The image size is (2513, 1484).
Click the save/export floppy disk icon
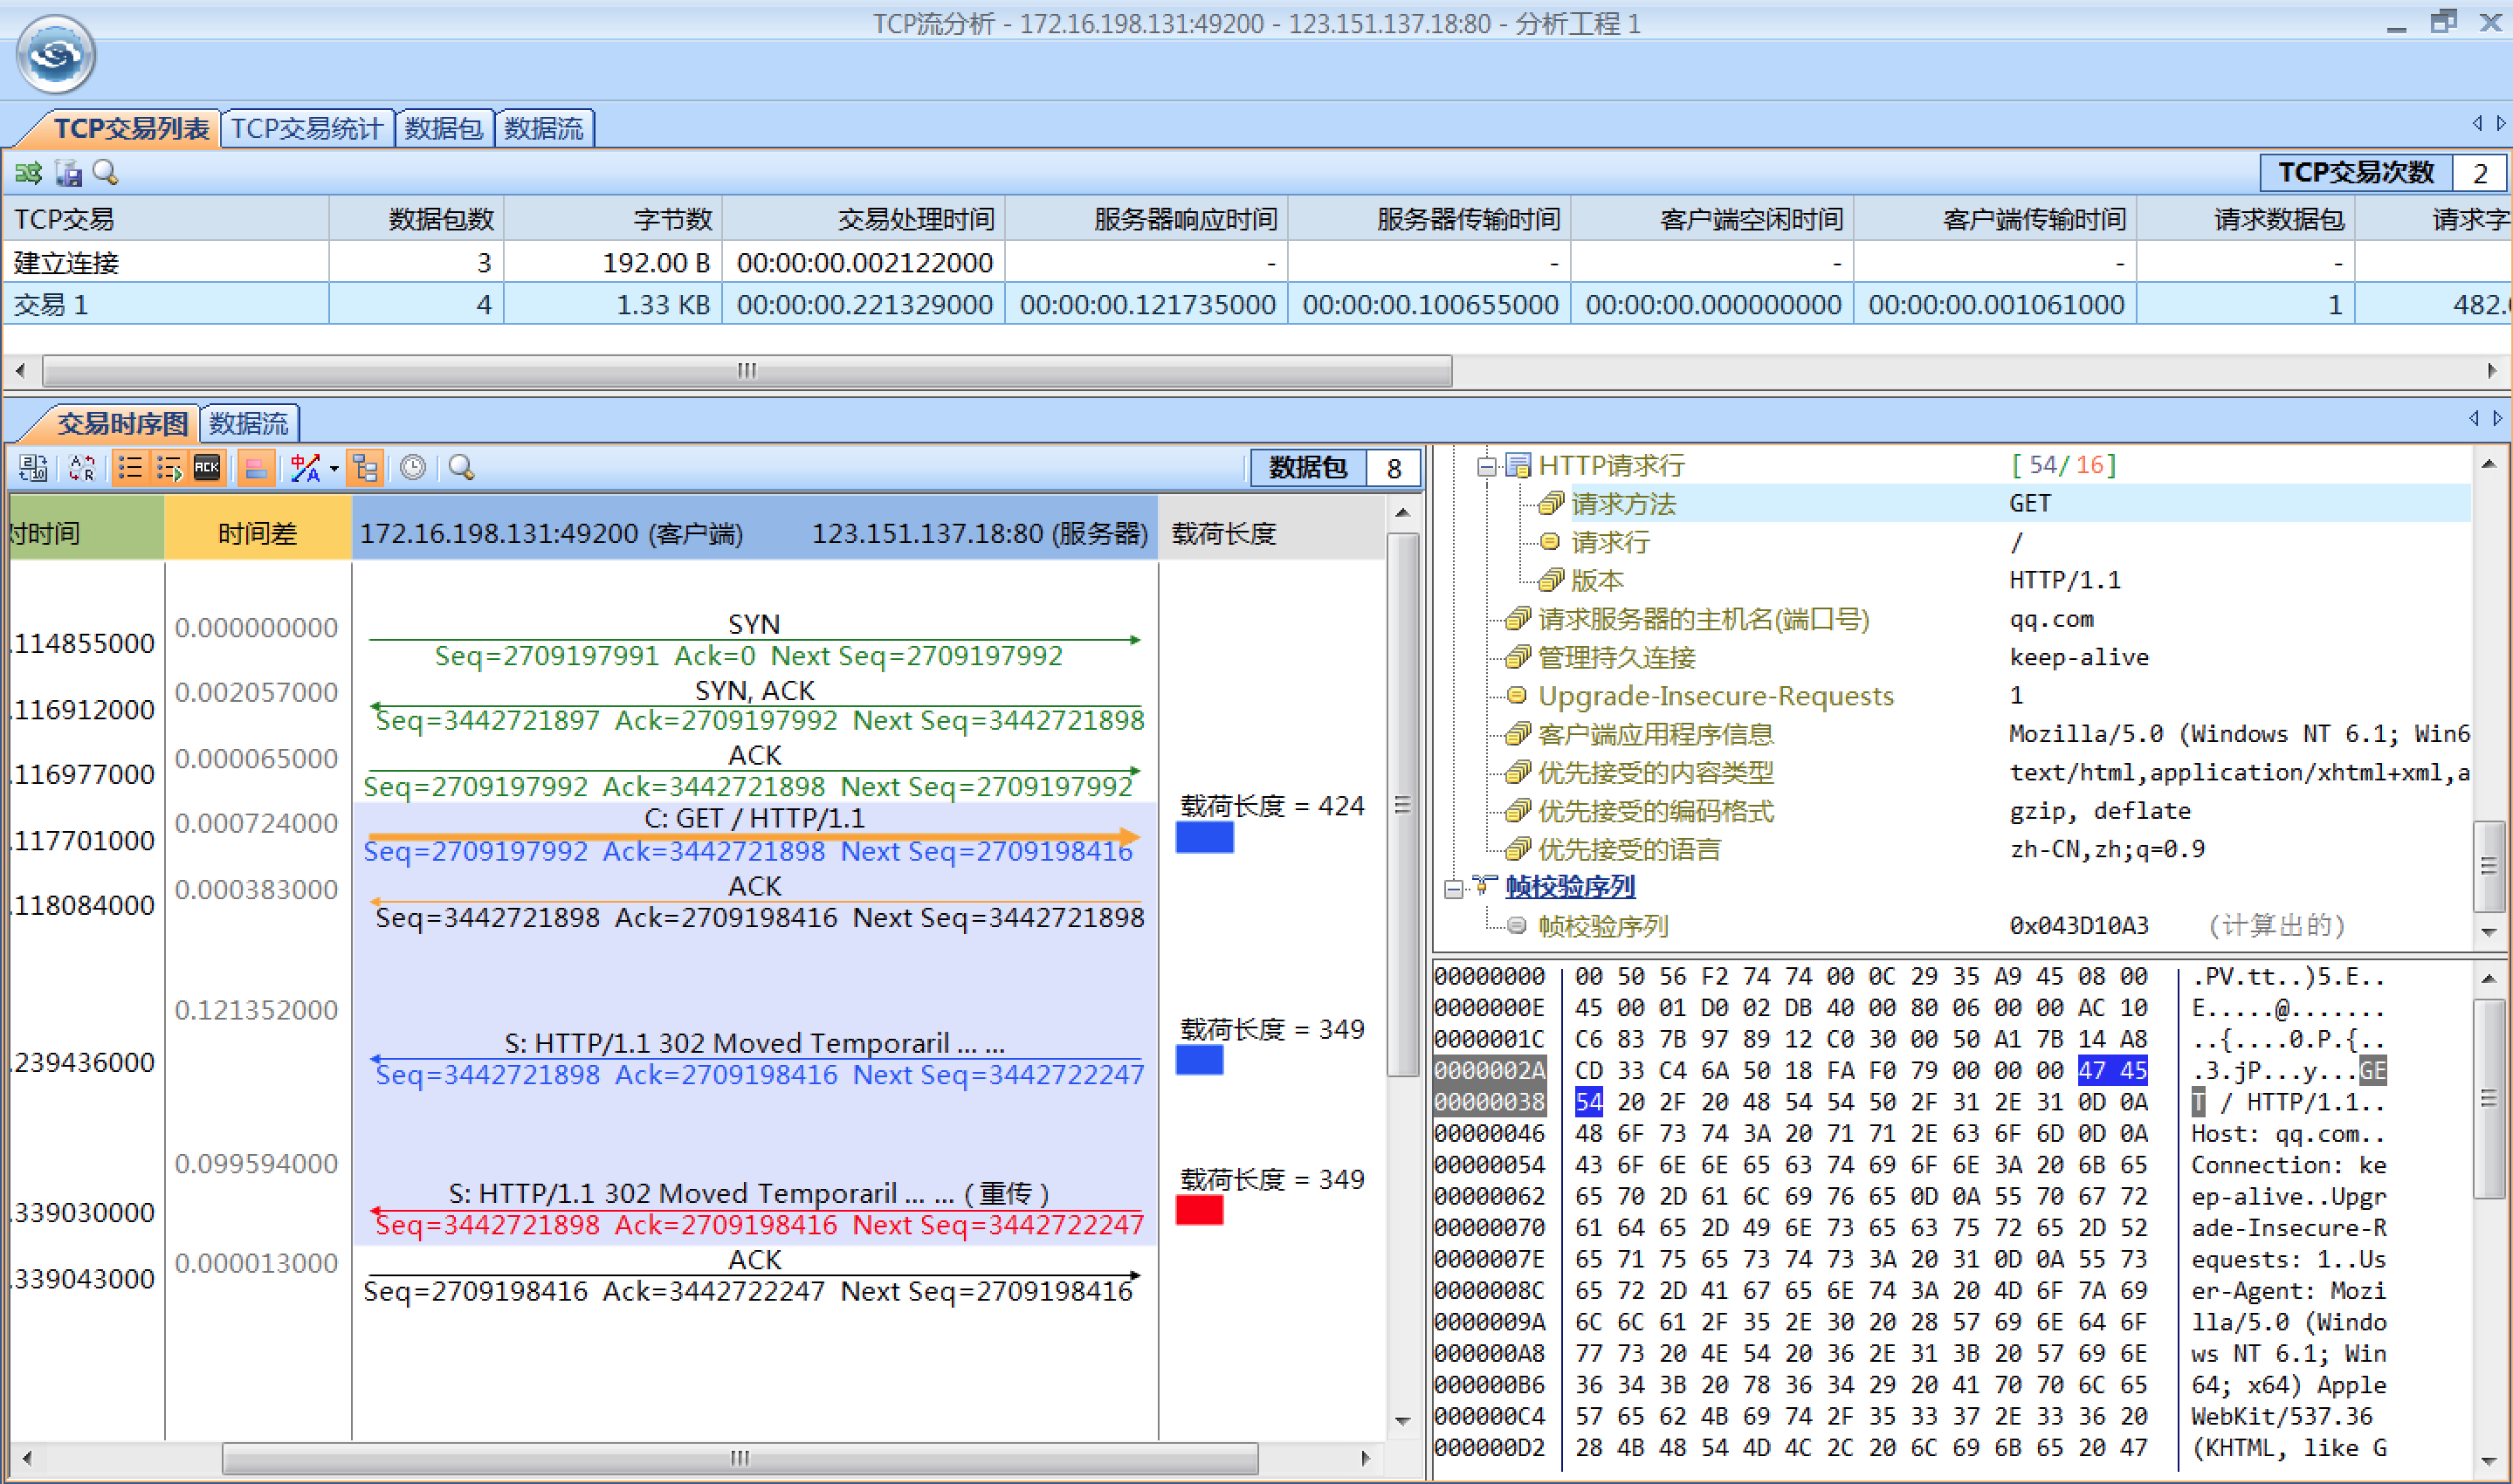coord(68,173)
